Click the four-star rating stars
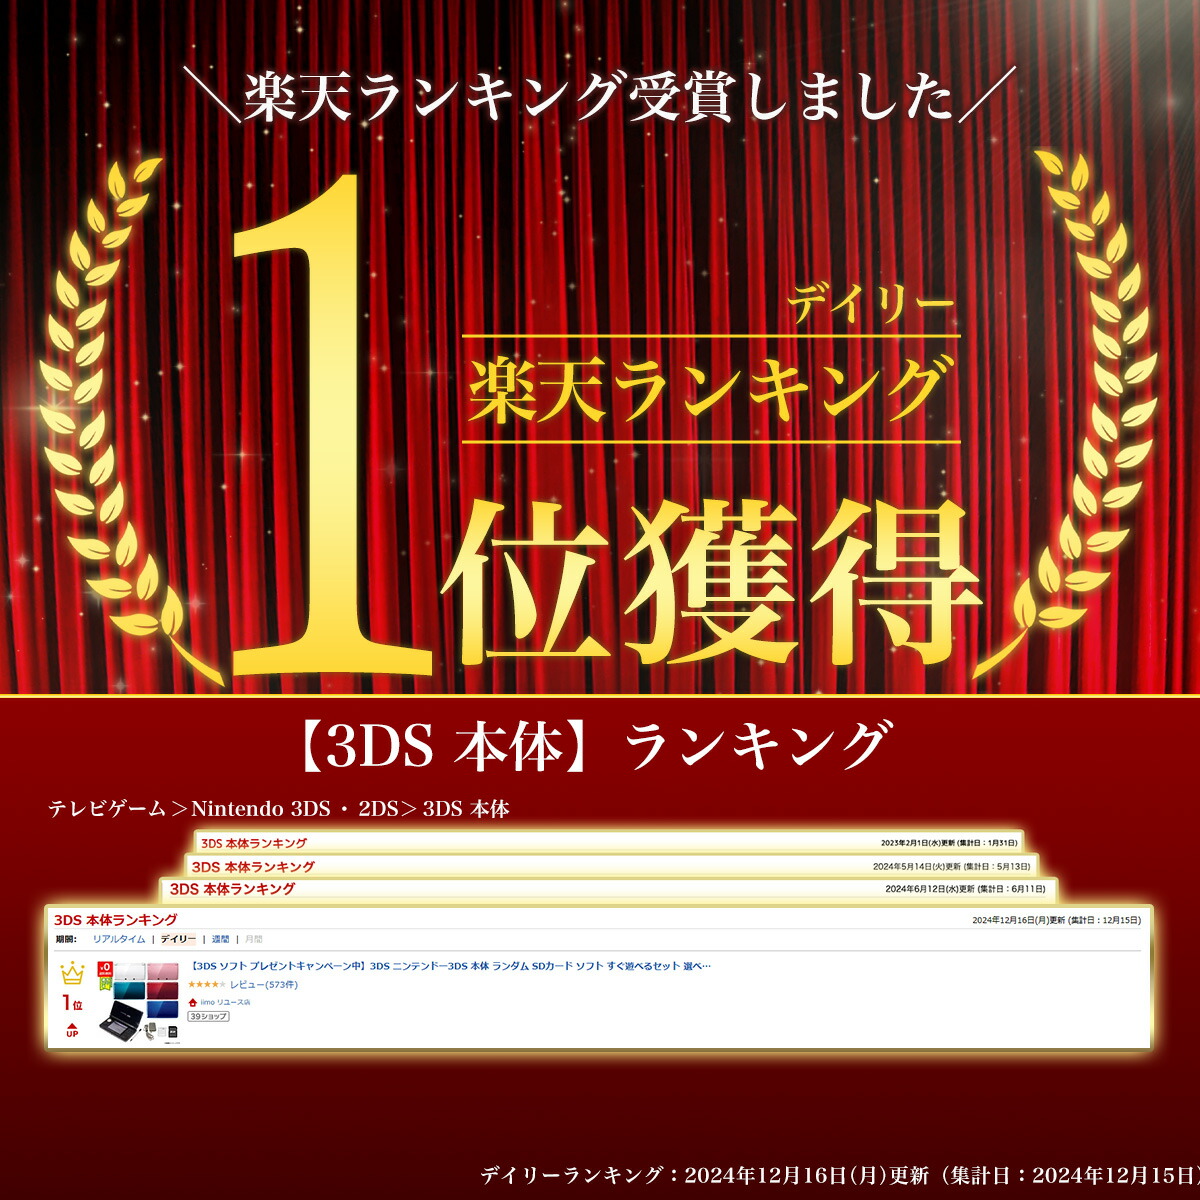 [203, 984]
